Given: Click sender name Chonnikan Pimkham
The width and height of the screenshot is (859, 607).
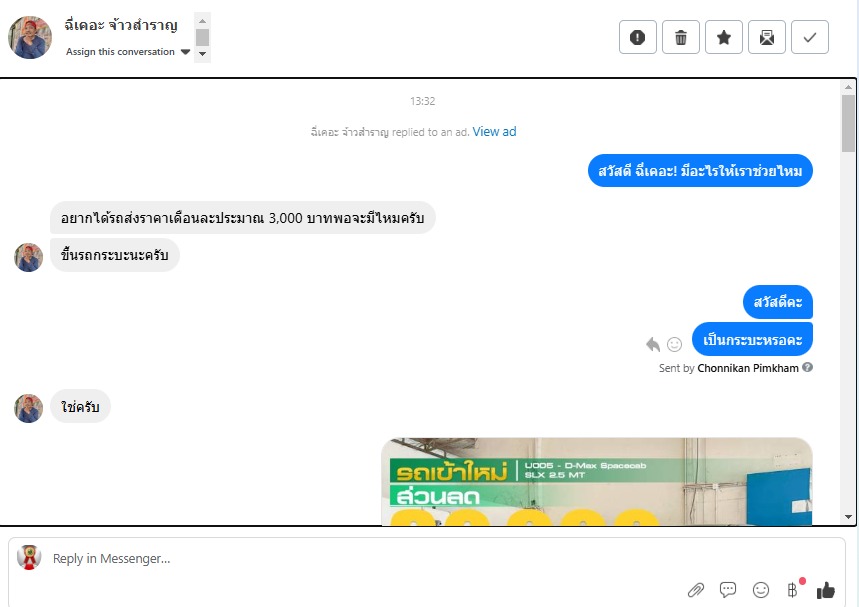Looking at the screenshot, I should [748, 368].
